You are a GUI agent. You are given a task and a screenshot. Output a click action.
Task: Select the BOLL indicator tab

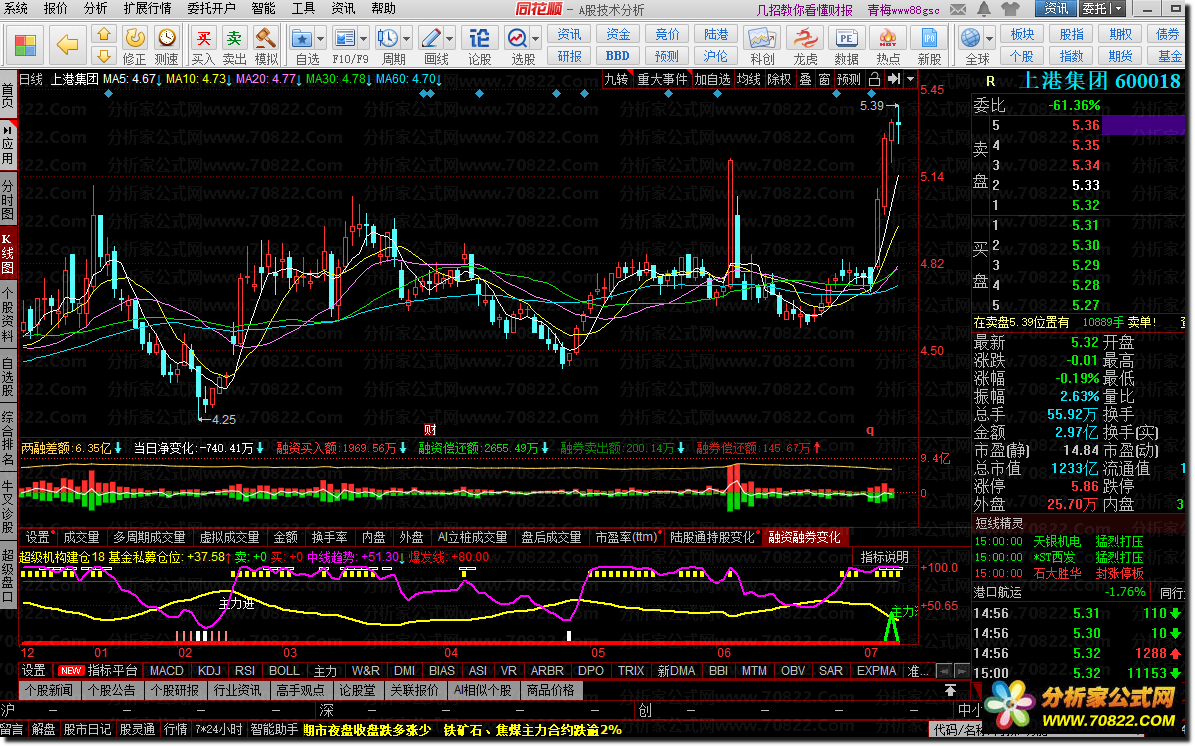click(284, 671)
